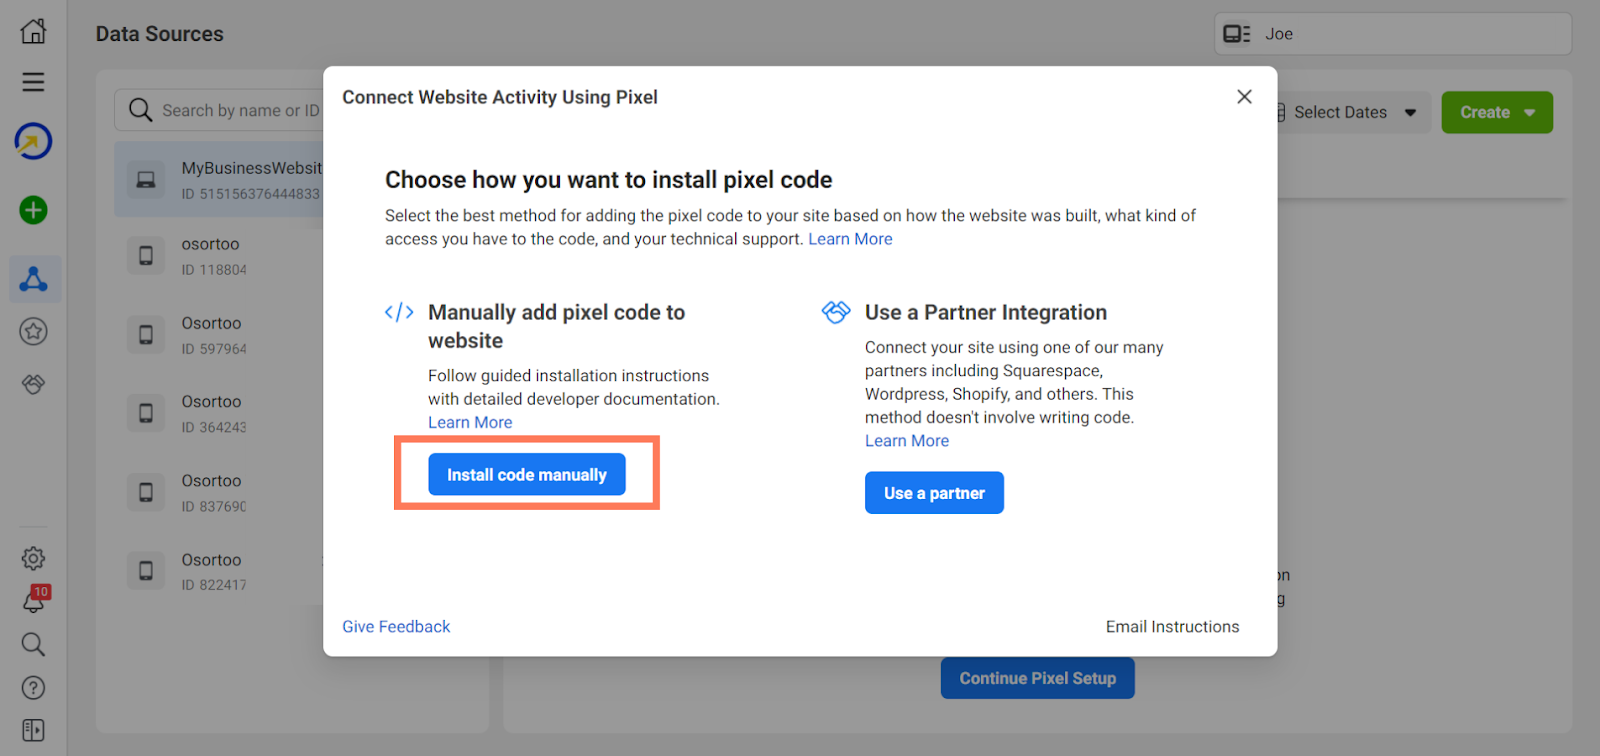Expand the Create dropdown button

pyautogui.click(x=1496, y=113)
